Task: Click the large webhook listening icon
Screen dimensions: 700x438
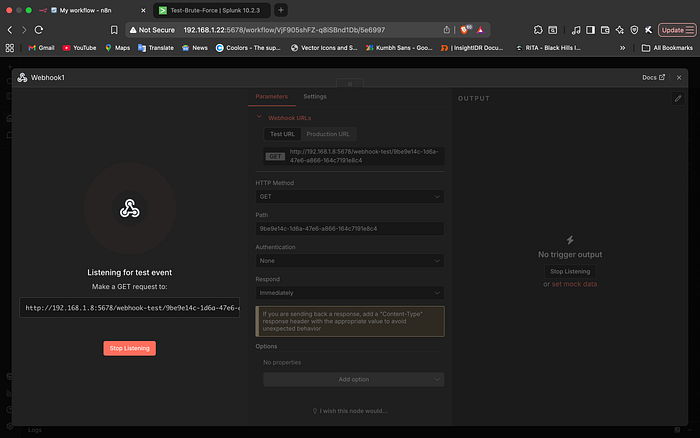Action: tap(129, 209)
